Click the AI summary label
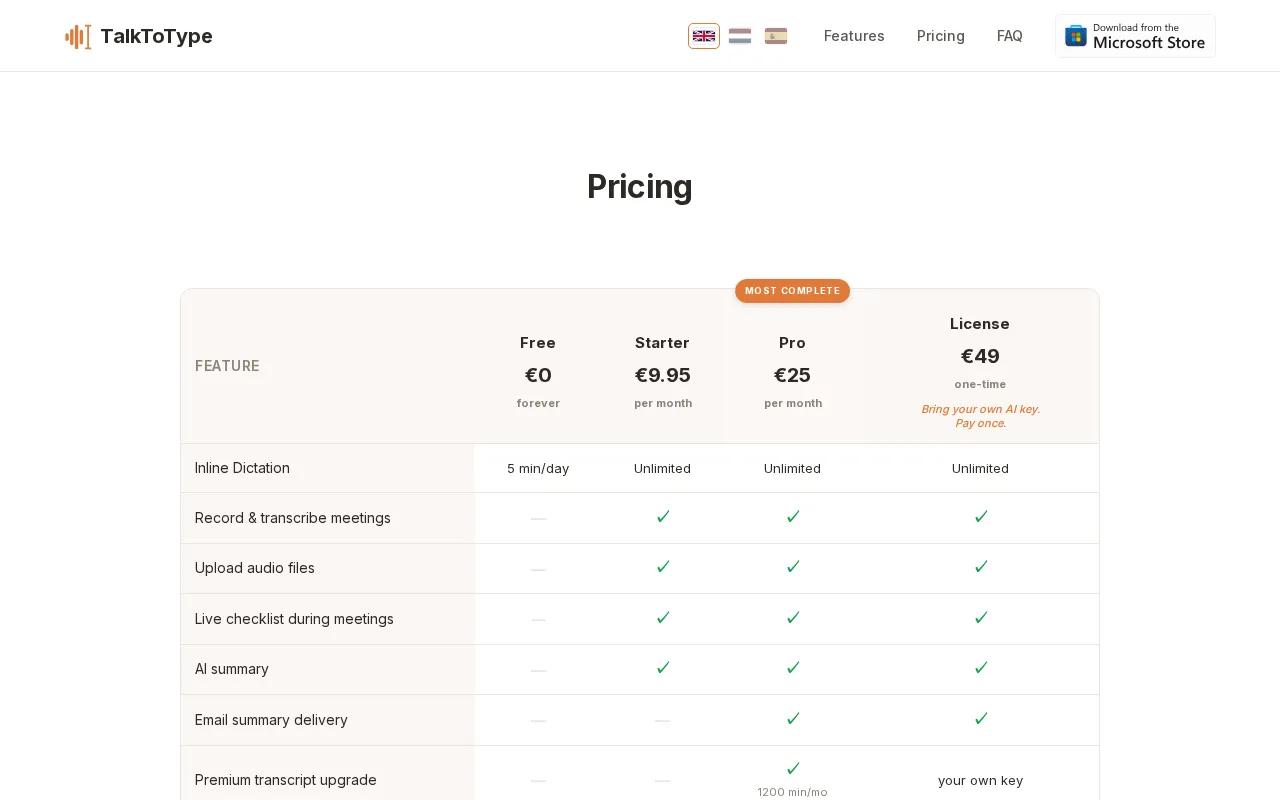Image resolution: width=1280 pixels, height=800 pixels. (x=232, y=669)
